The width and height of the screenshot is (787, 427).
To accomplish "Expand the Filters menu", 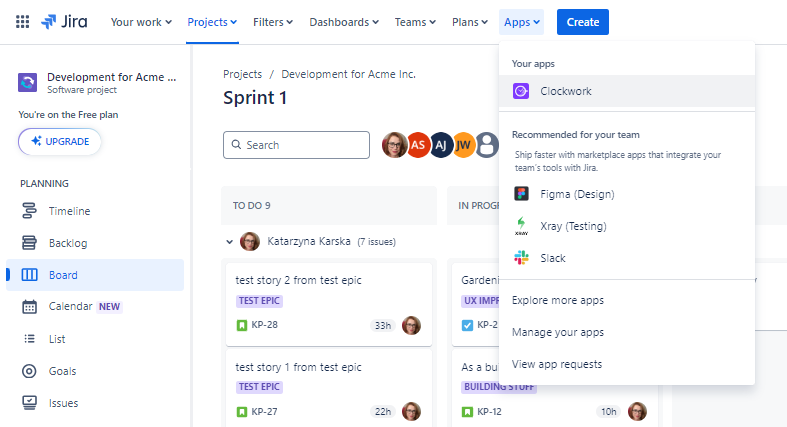I will tap(273, 22).
